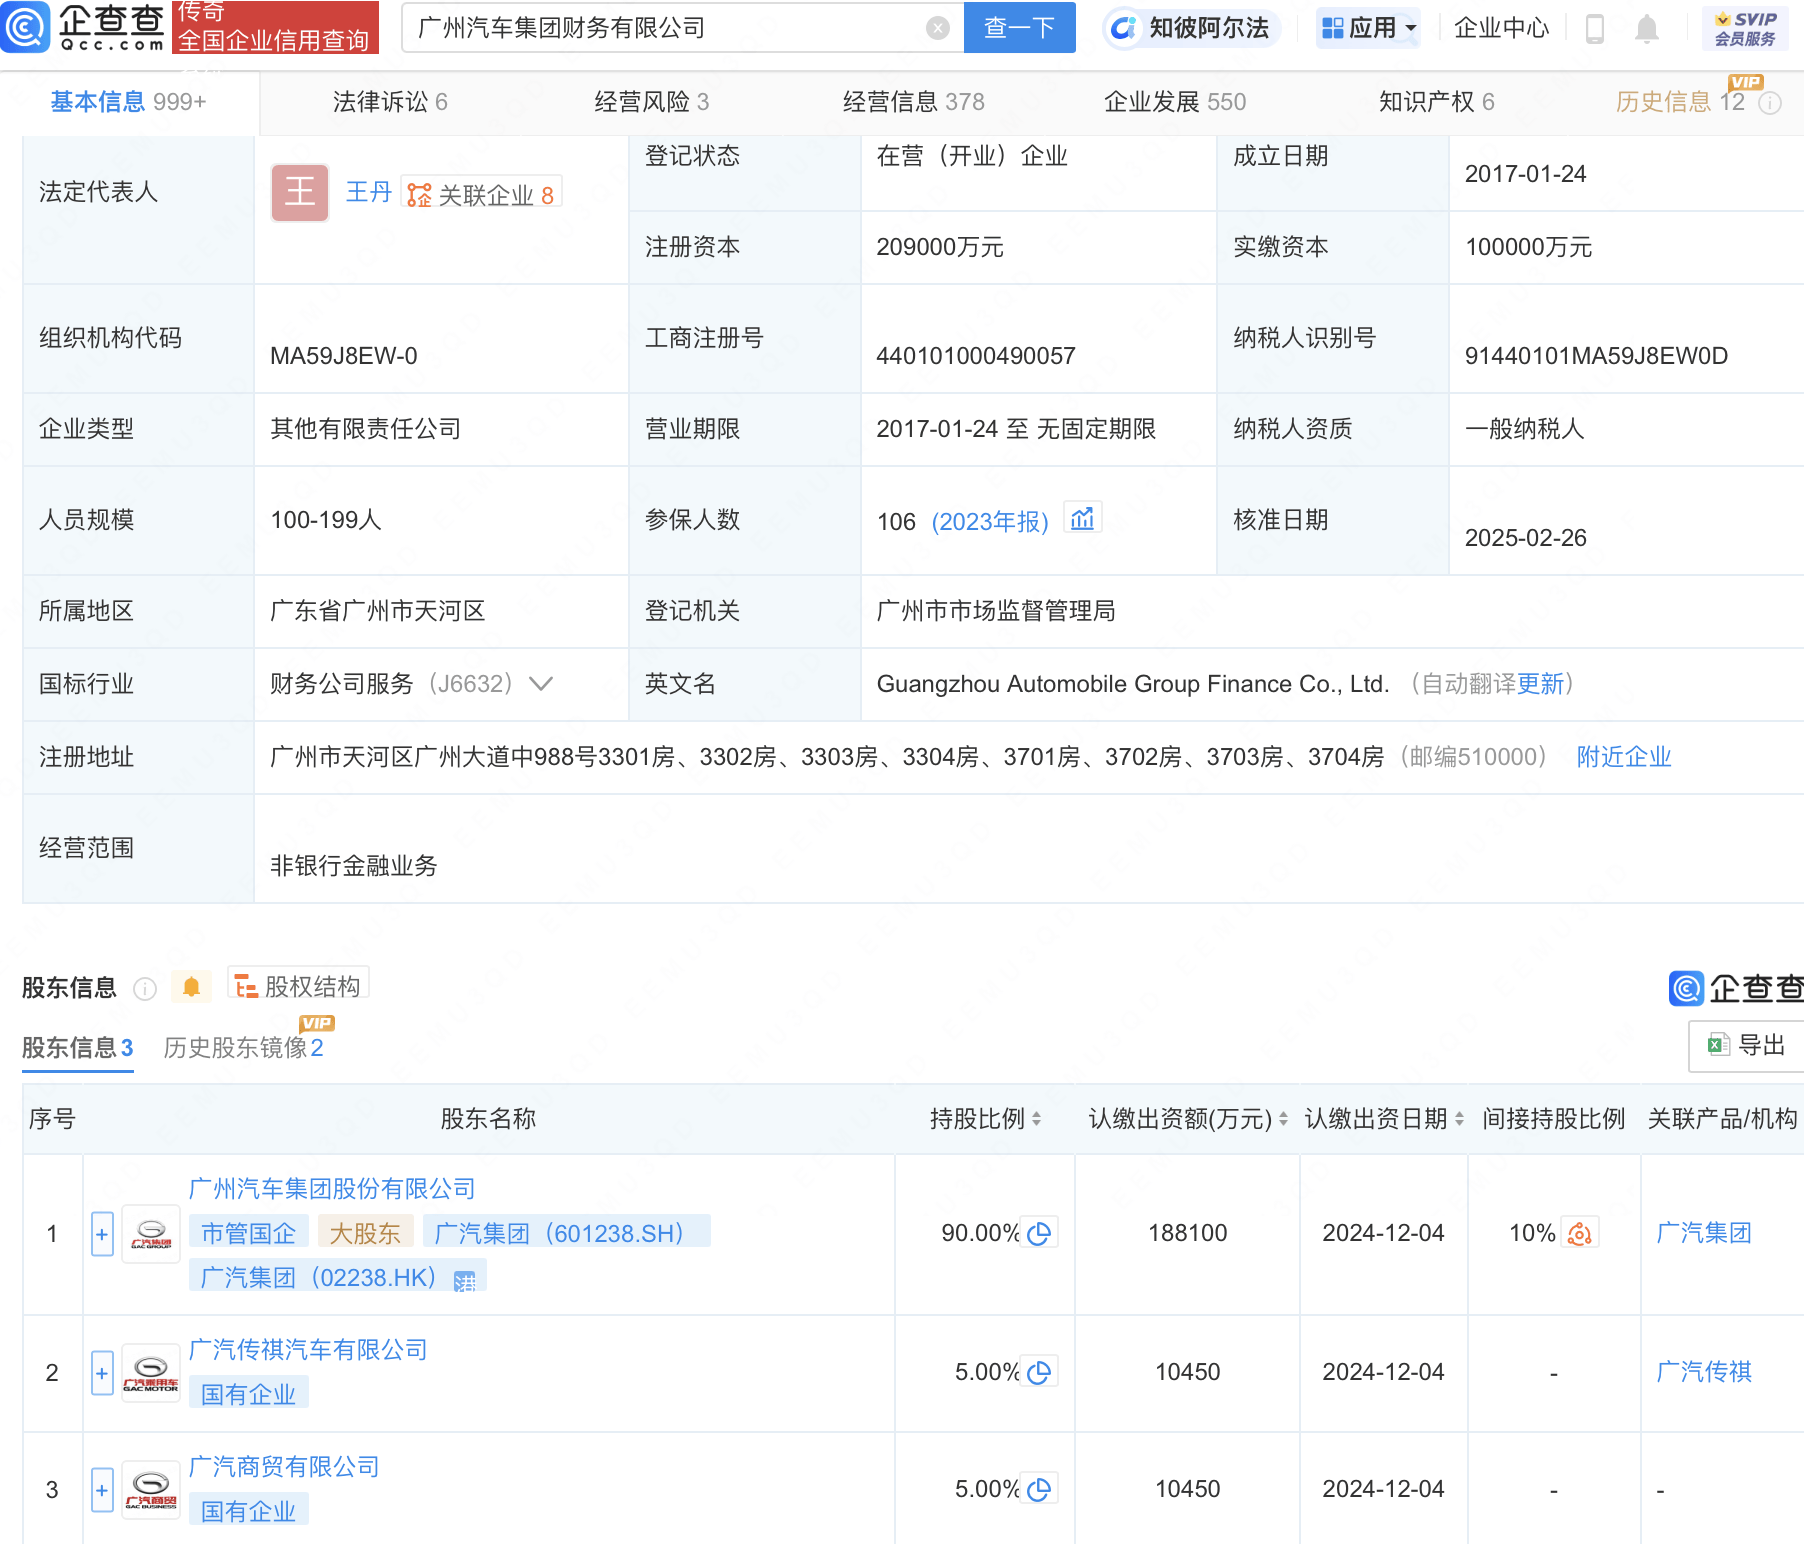The width and height of the screenshot is (1804, 1544).
Task: Open 企业中心 link
Action: (x=1501, y=28)
